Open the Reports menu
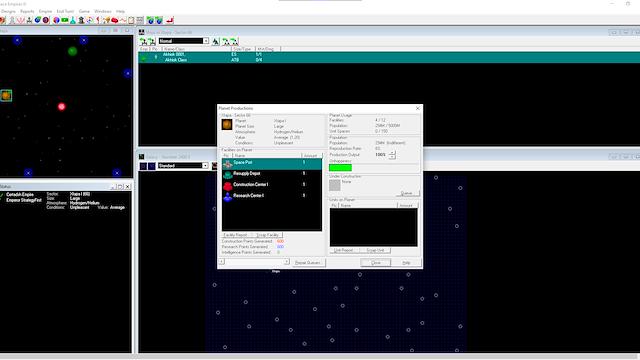The image size is (640, 360). (27, 11)
